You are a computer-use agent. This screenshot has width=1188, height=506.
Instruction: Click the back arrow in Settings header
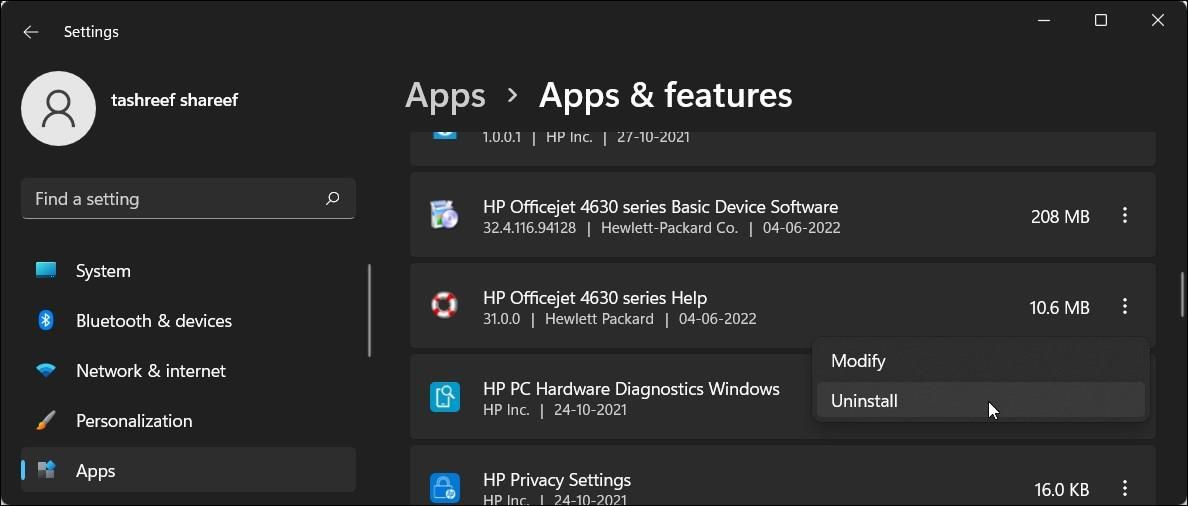point(31,32)
